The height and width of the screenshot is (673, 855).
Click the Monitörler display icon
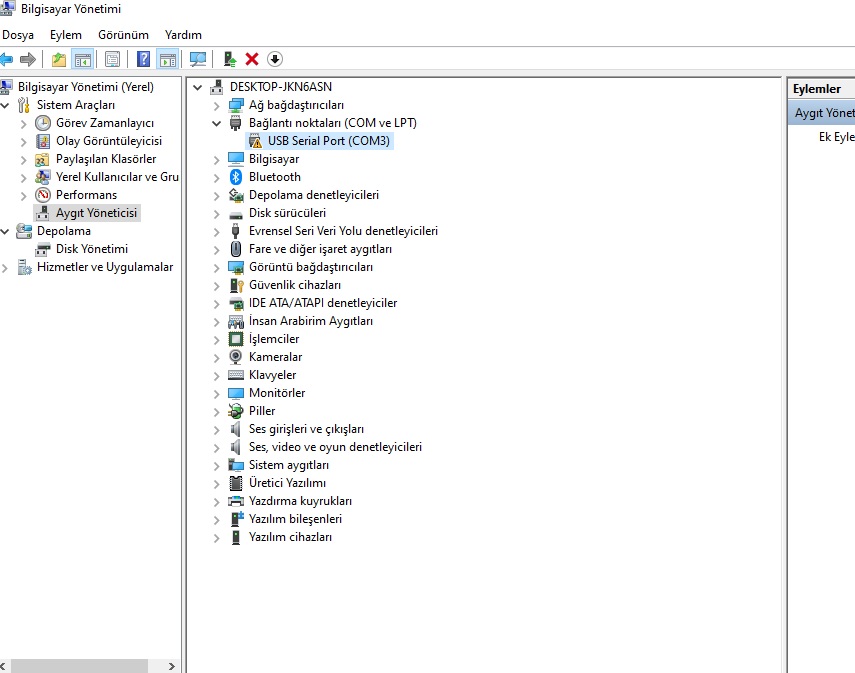pyautogui.click(x=236, y=393)
